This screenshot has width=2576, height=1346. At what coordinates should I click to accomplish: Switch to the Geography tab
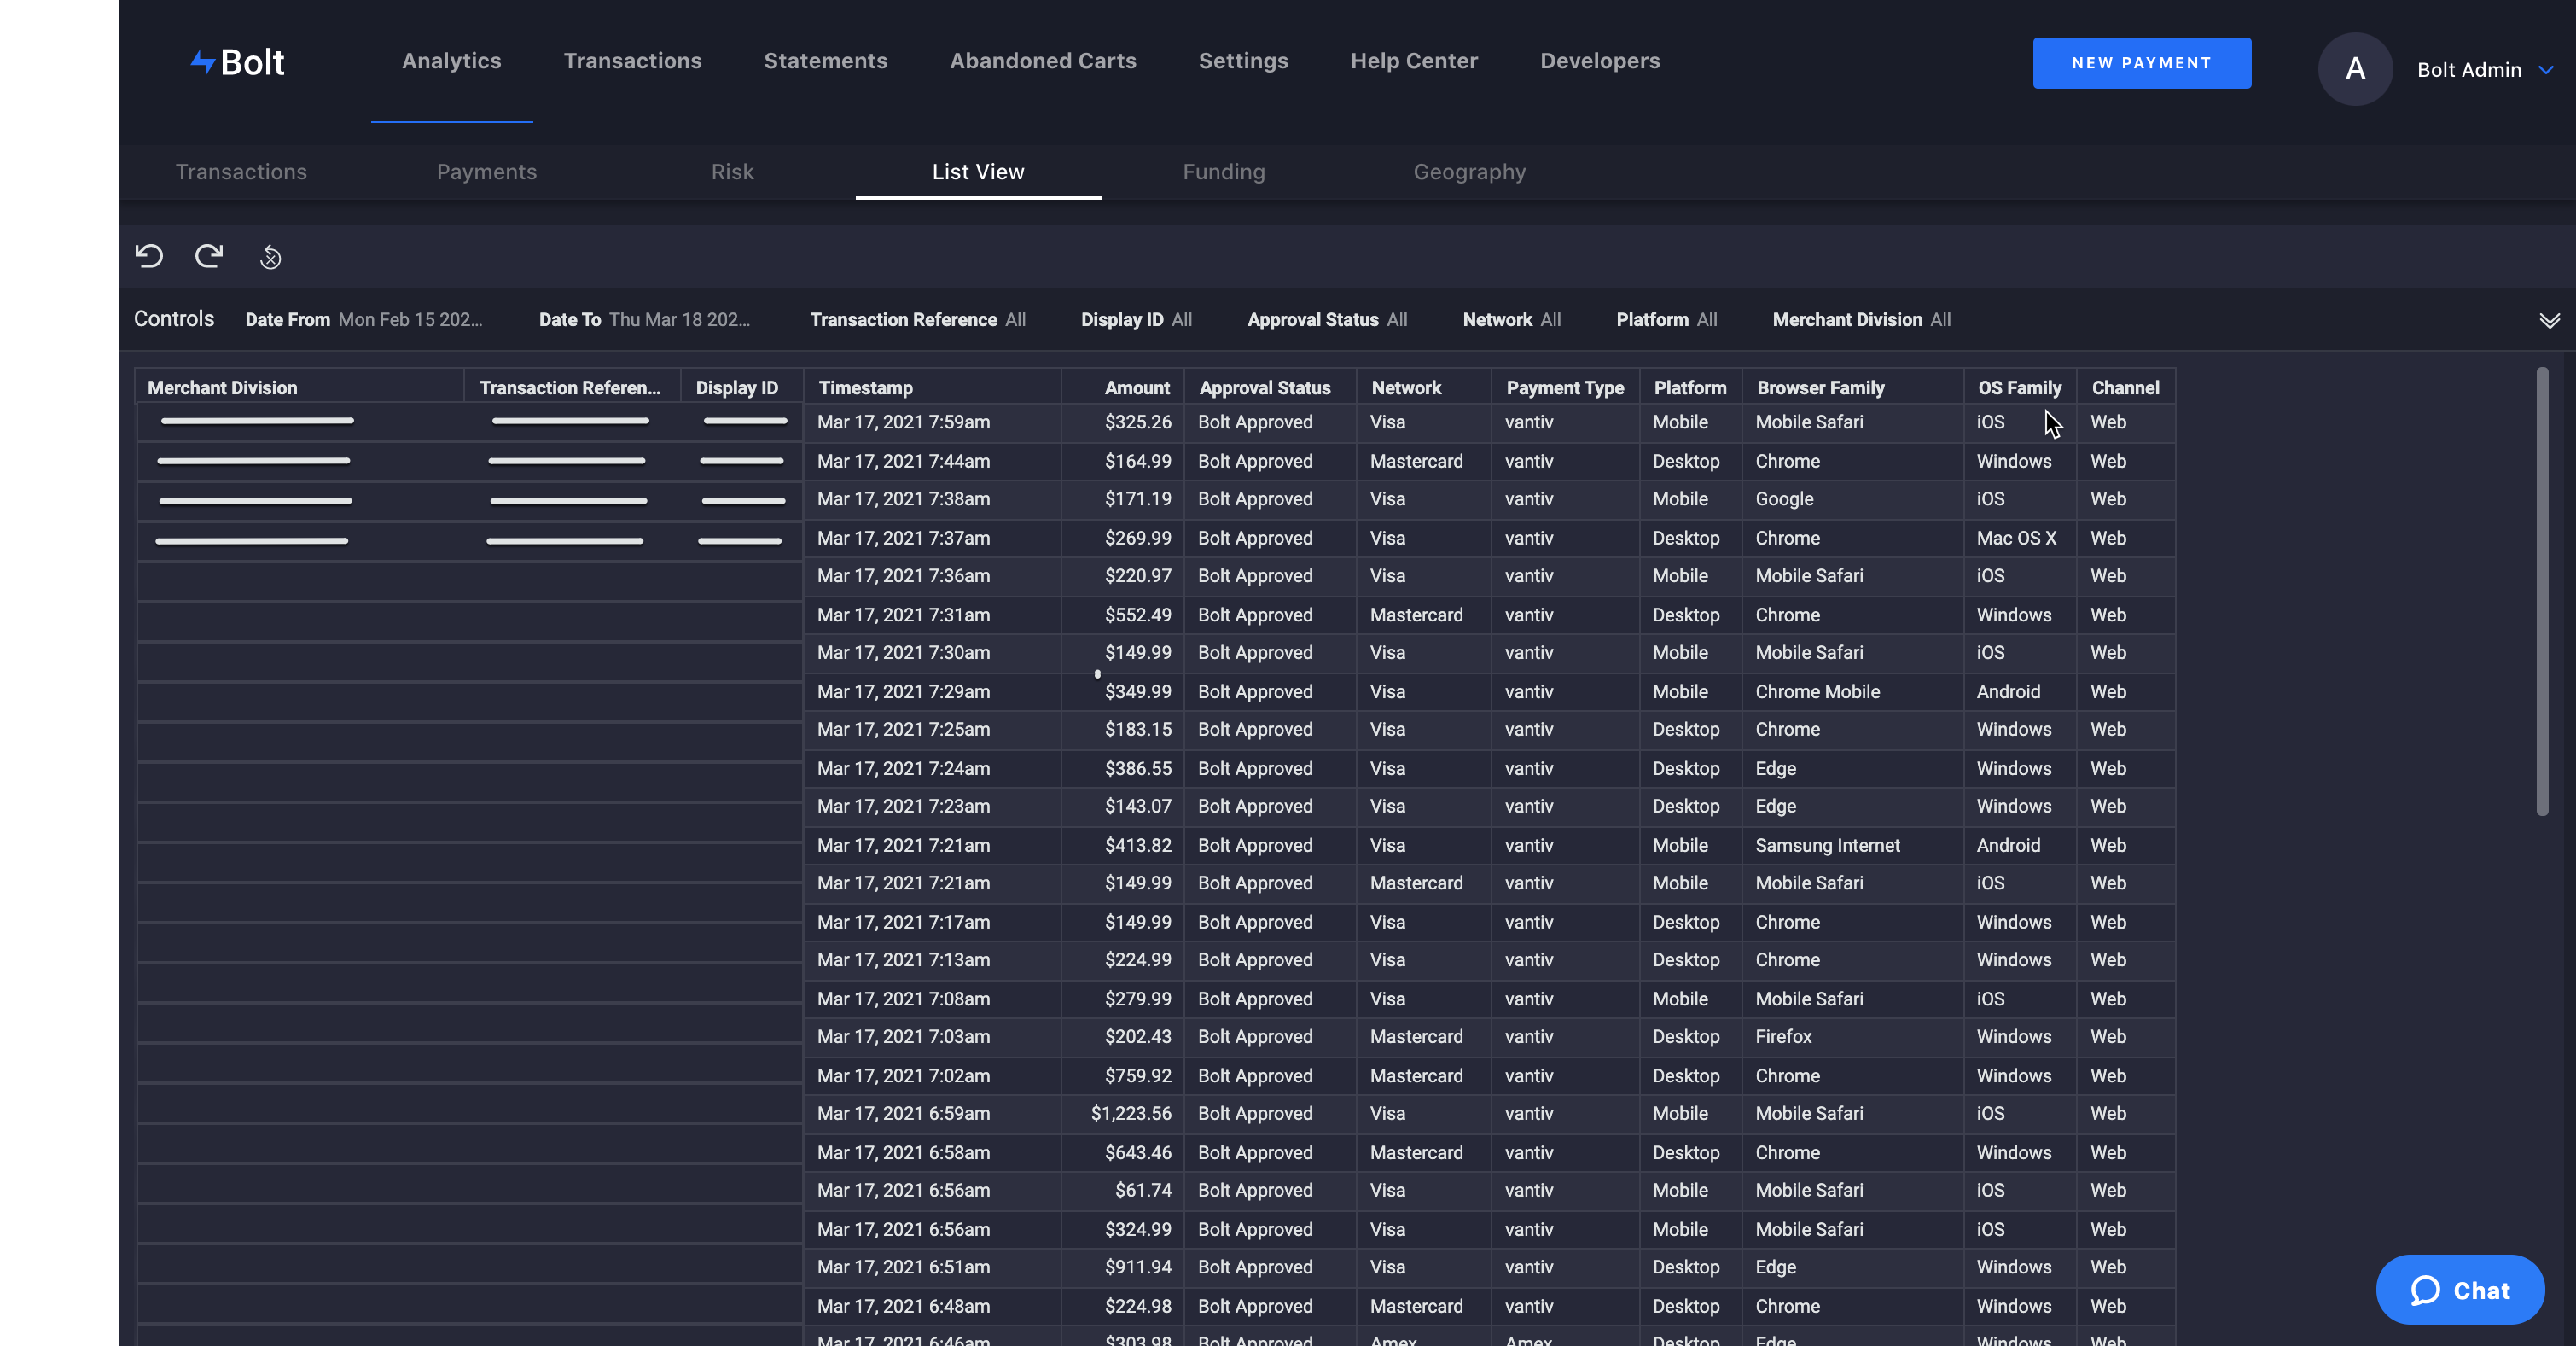click(x=1469, y=172)
